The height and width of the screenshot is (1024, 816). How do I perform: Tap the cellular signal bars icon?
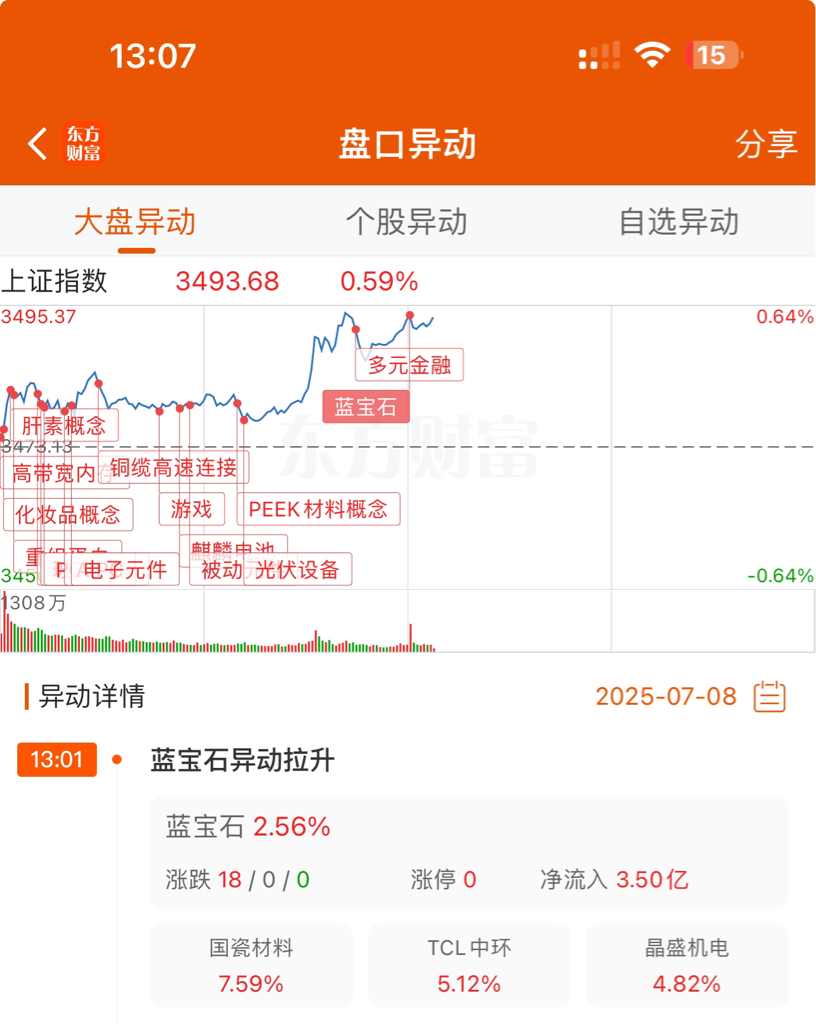pos(599,56)
